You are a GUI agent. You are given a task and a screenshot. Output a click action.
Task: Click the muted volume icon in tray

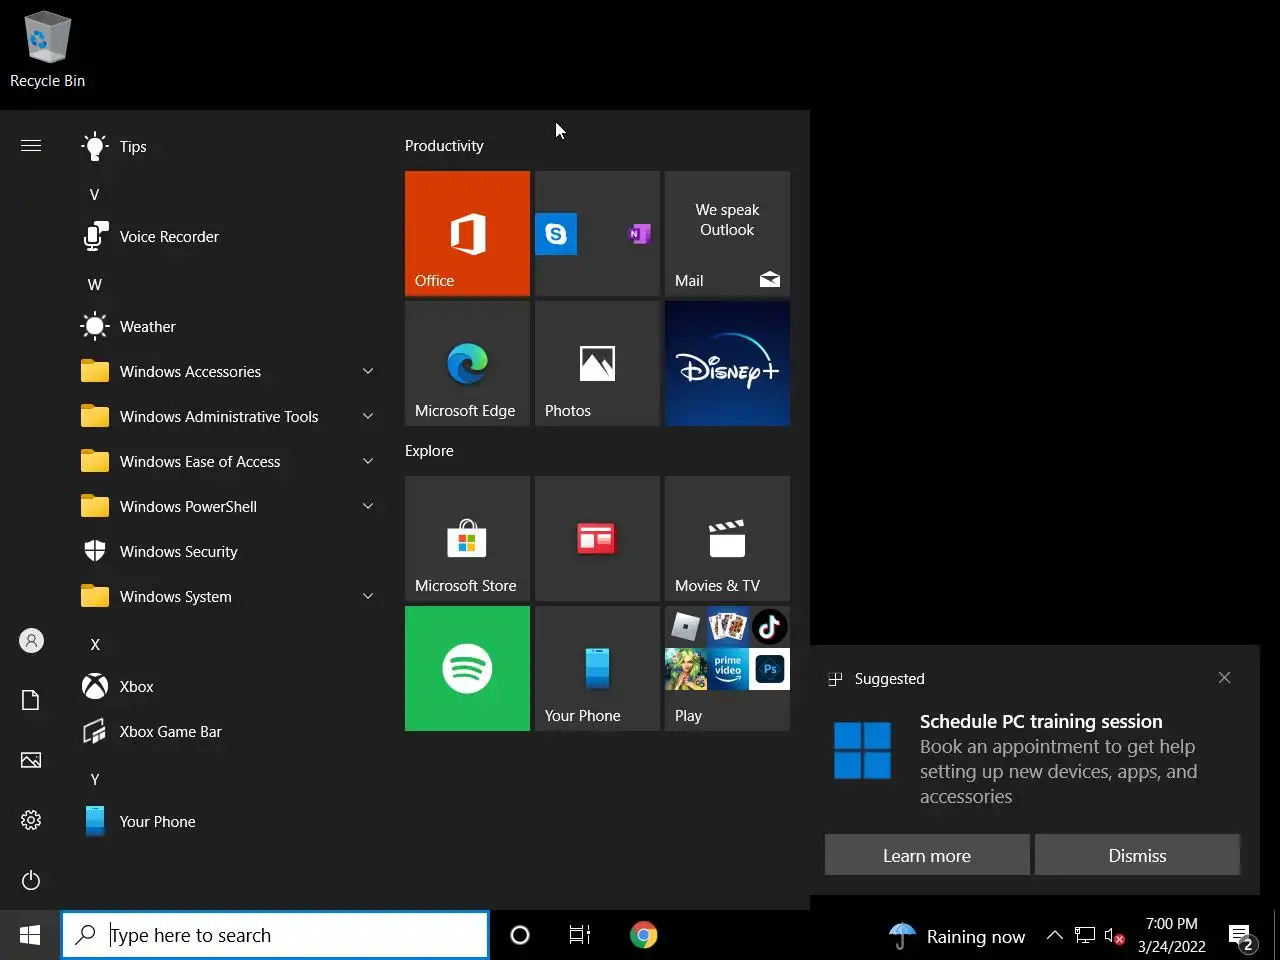(1114, 936)
